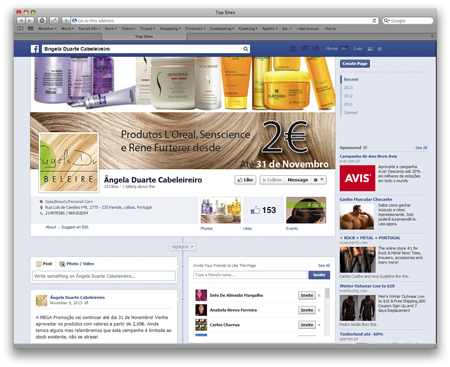
Task: Dismiss Inês De Almeida Margalho invite suggestion
Action: 319,296
